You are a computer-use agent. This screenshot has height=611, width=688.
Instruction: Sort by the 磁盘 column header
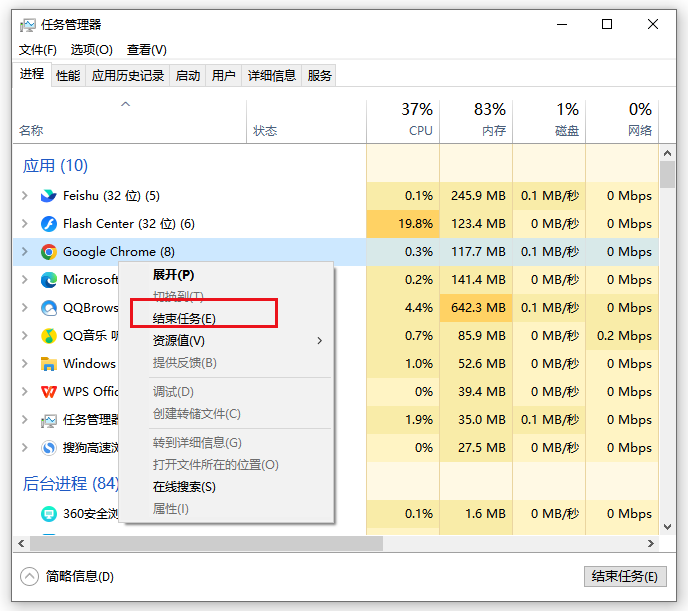(x=549, y=121)
